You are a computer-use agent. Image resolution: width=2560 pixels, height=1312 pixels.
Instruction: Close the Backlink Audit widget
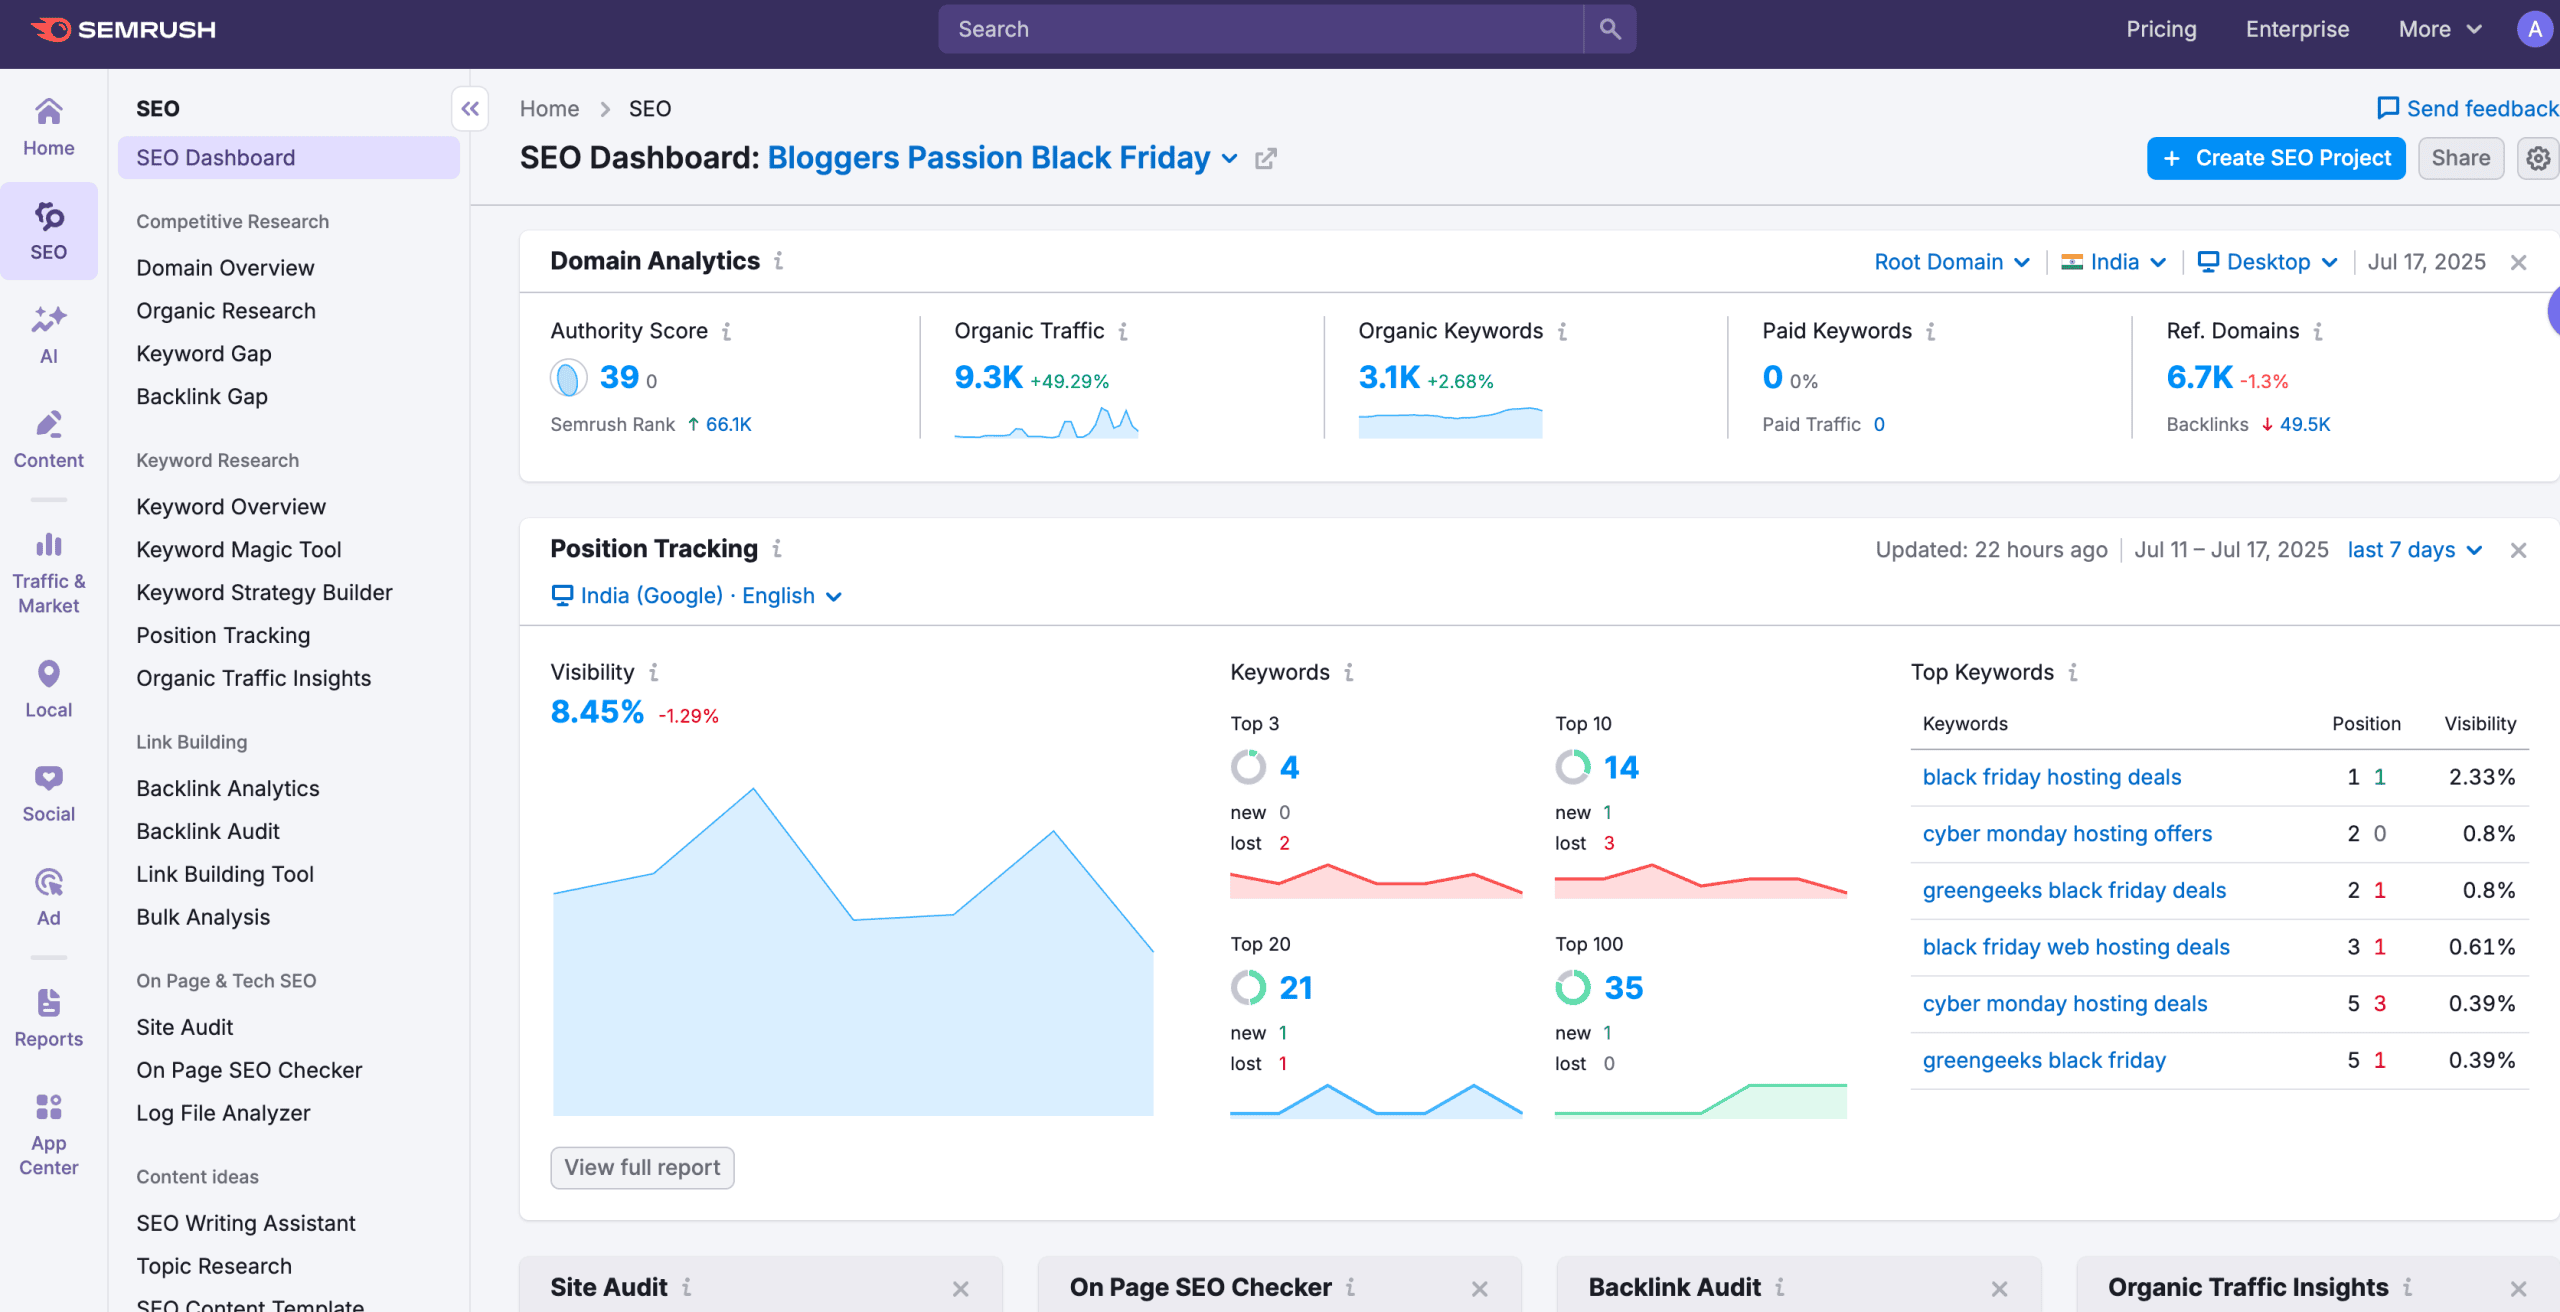2000,1289
